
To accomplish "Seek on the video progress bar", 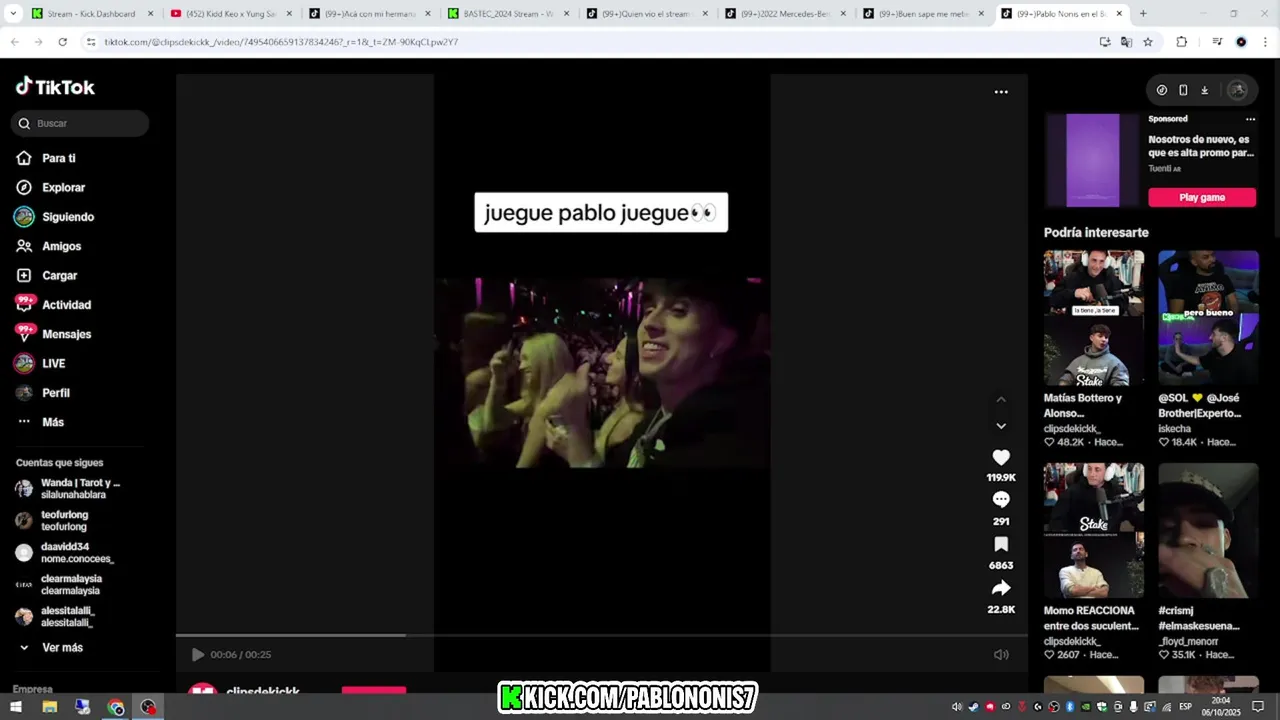I will (x=601, y=635).
